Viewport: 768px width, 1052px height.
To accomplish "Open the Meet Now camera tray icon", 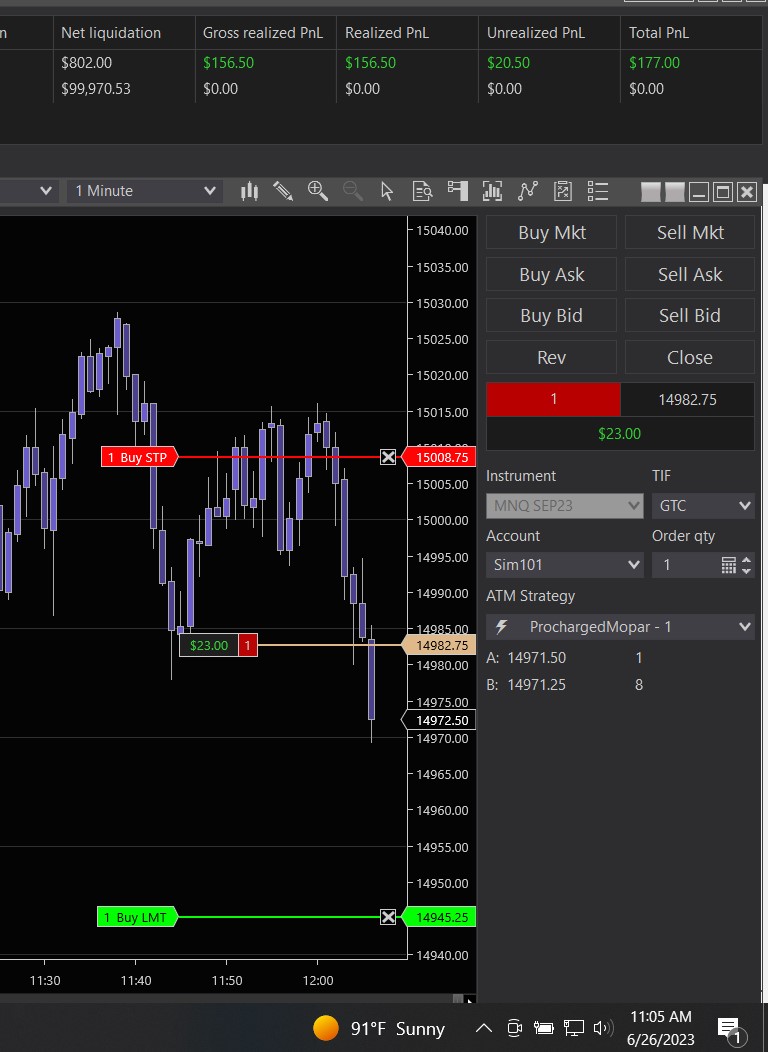I will [x=514, y=1028].
